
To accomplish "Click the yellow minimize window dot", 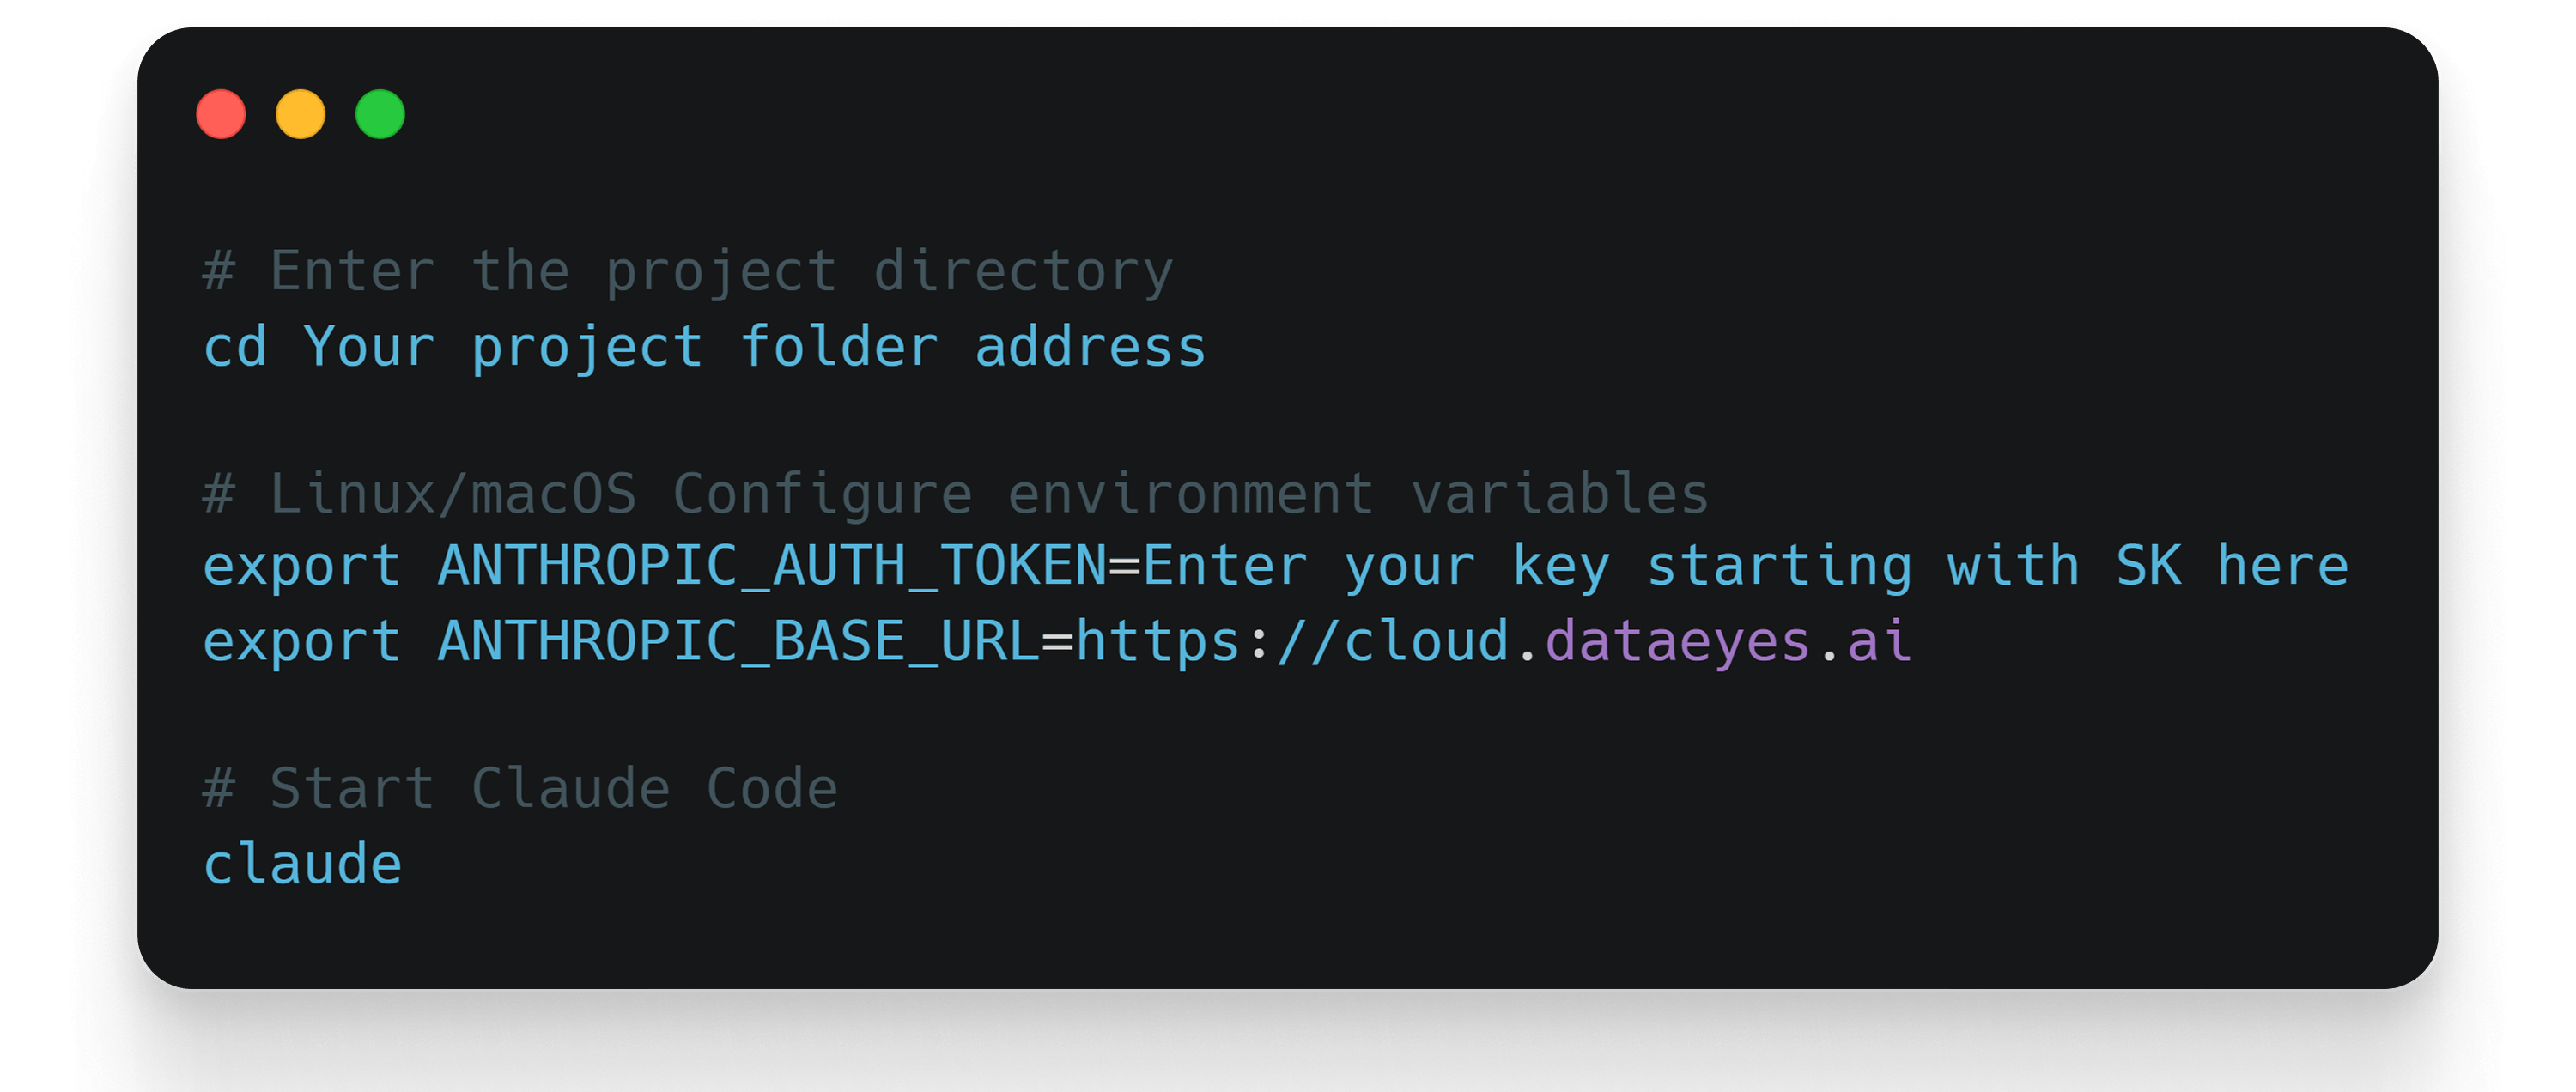I will 300,114.
